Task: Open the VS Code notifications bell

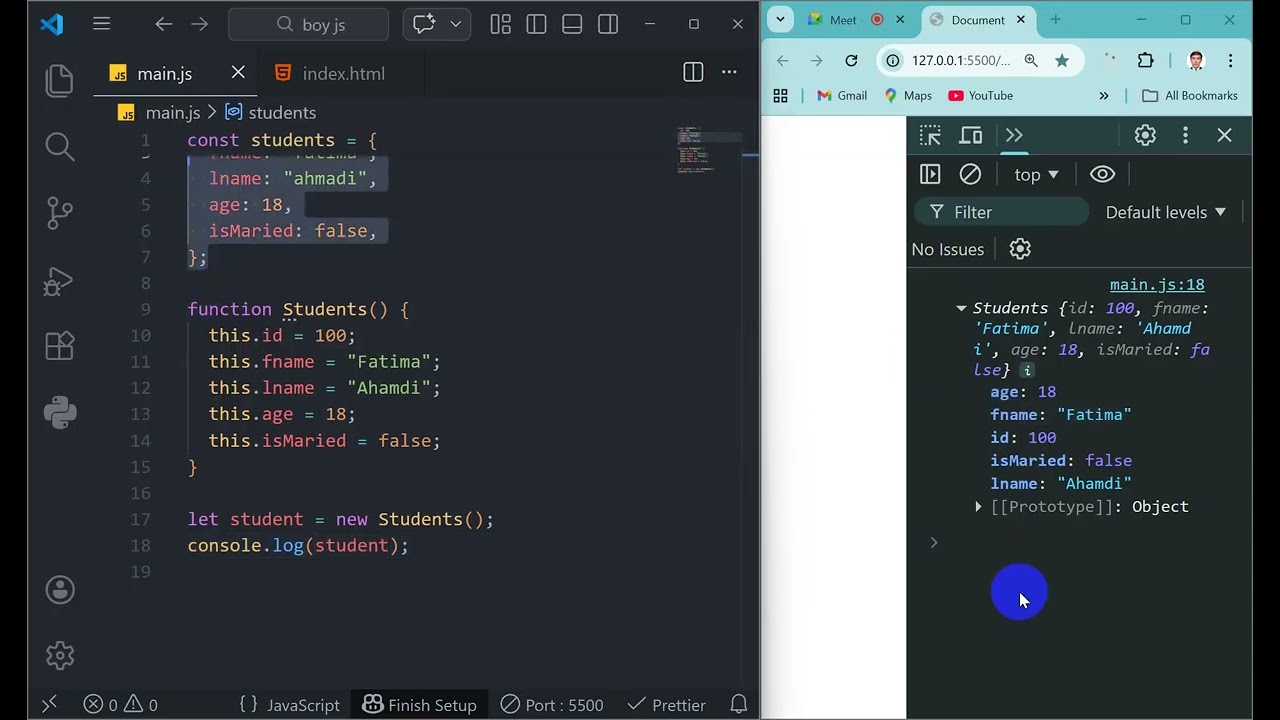Action: (739, 705)
